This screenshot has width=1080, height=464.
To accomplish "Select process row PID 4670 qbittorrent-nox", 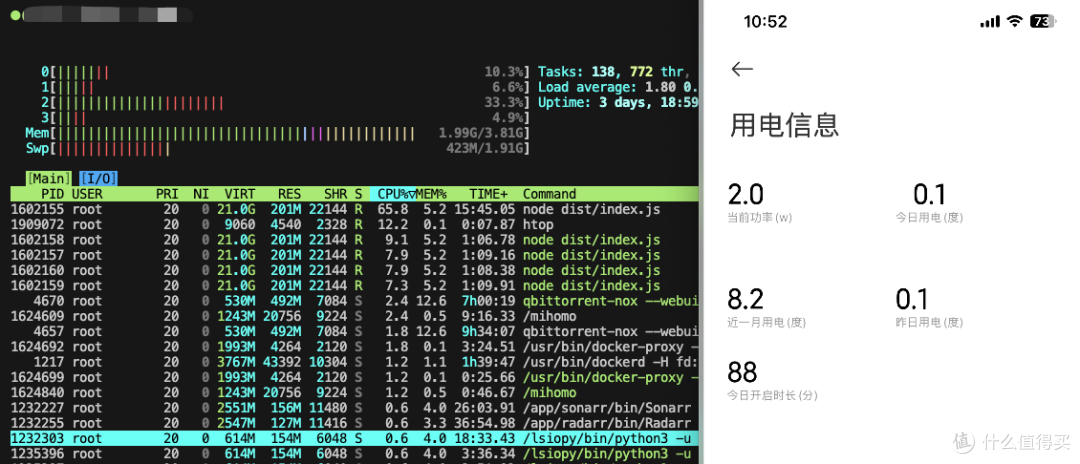I will point(354,301).
